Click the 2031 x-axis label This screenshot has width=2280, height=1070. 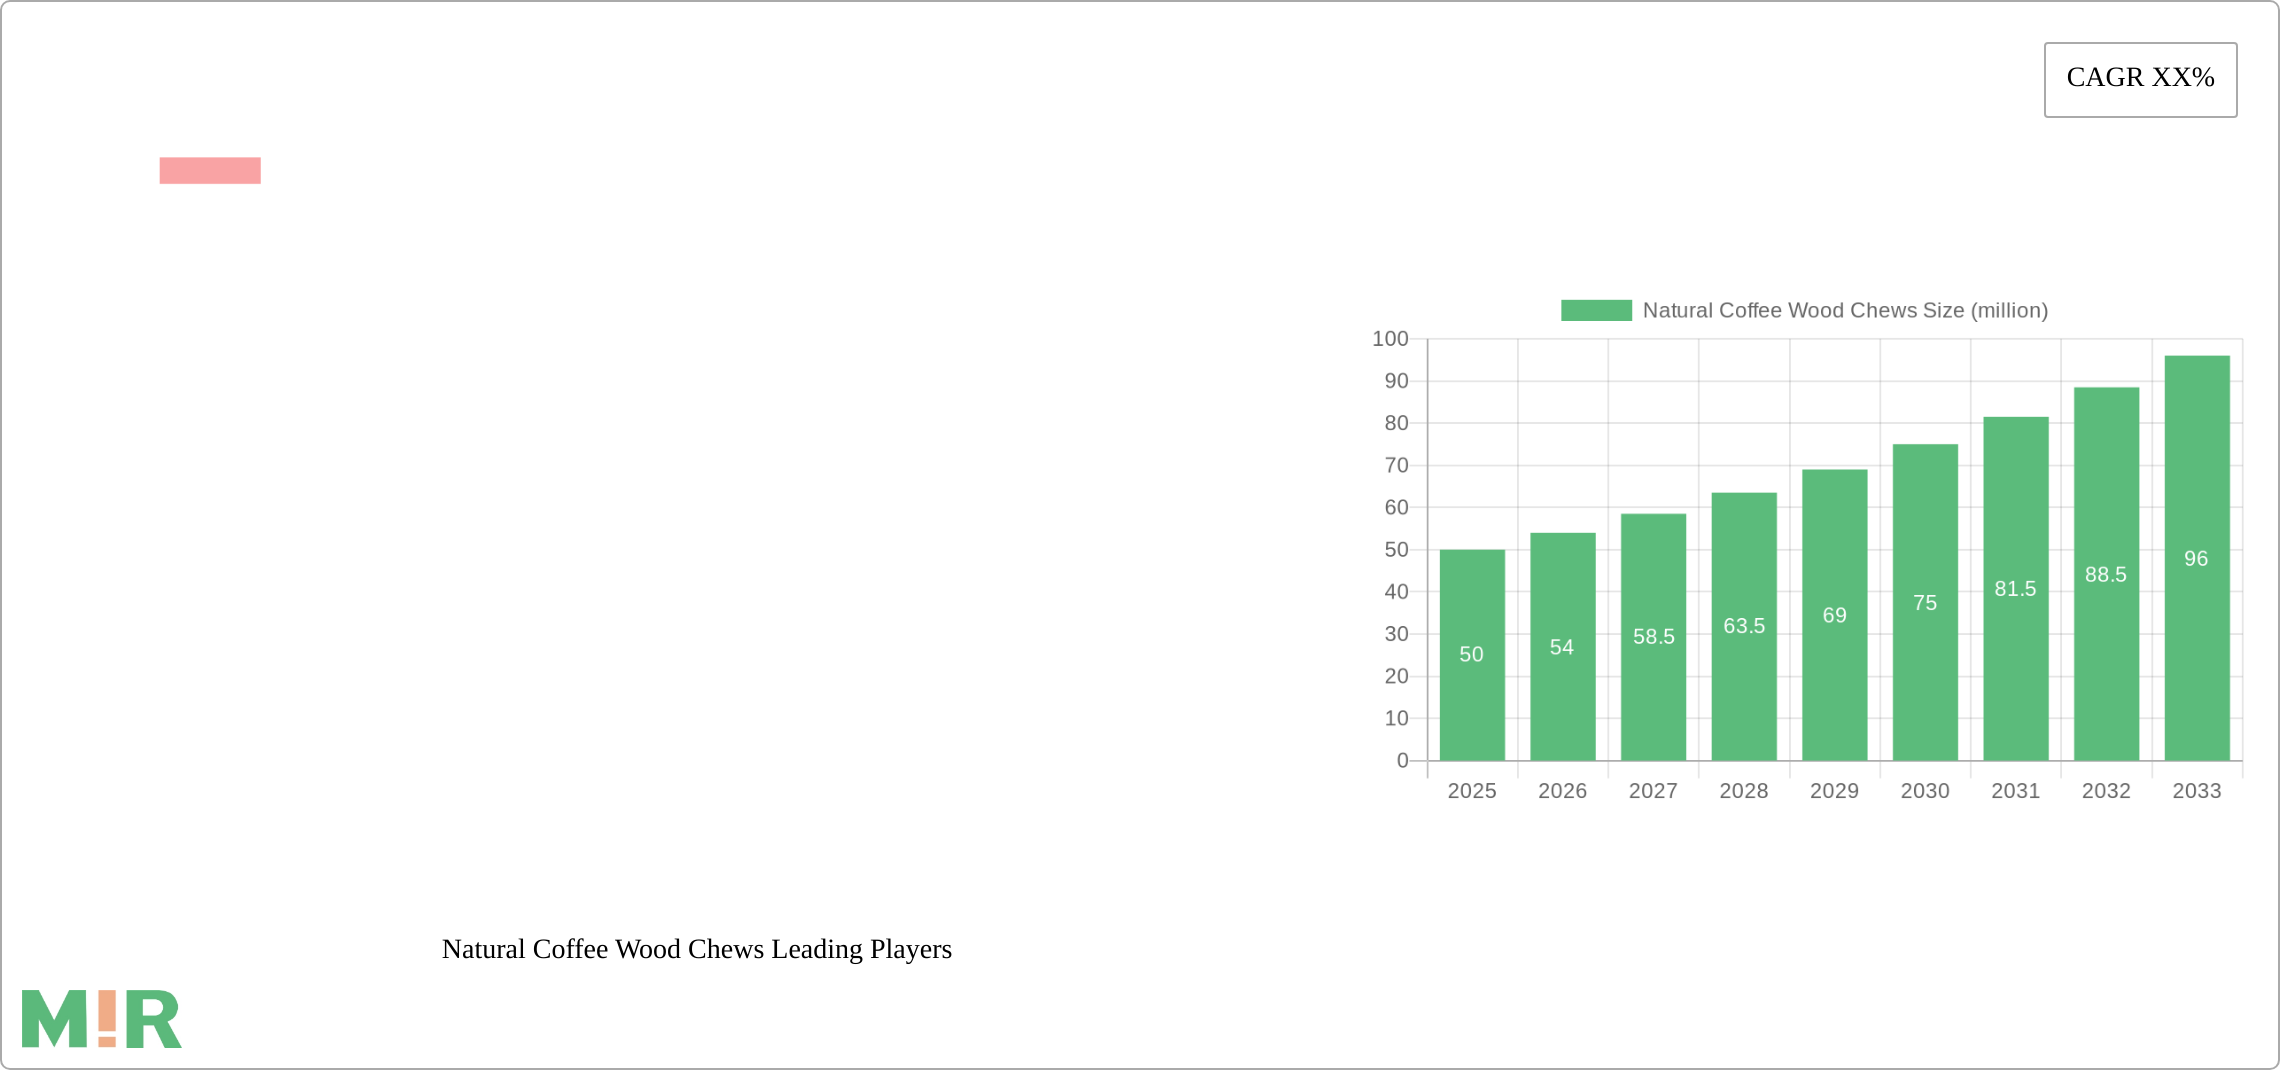[2016, 791]
